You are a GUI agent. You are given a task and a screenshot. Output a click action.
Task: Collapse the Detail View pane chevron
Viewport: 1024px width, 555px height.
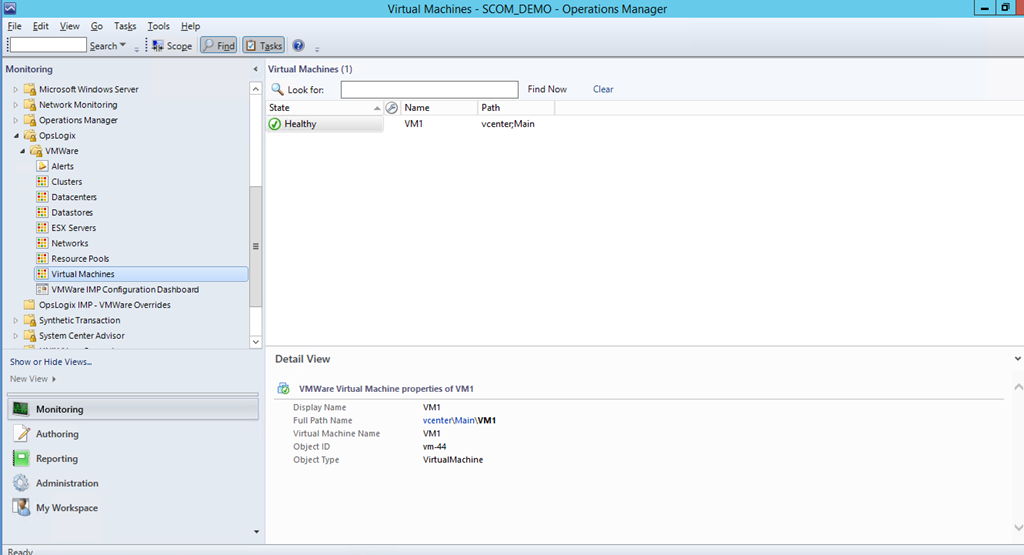[x=1017, y=358]
